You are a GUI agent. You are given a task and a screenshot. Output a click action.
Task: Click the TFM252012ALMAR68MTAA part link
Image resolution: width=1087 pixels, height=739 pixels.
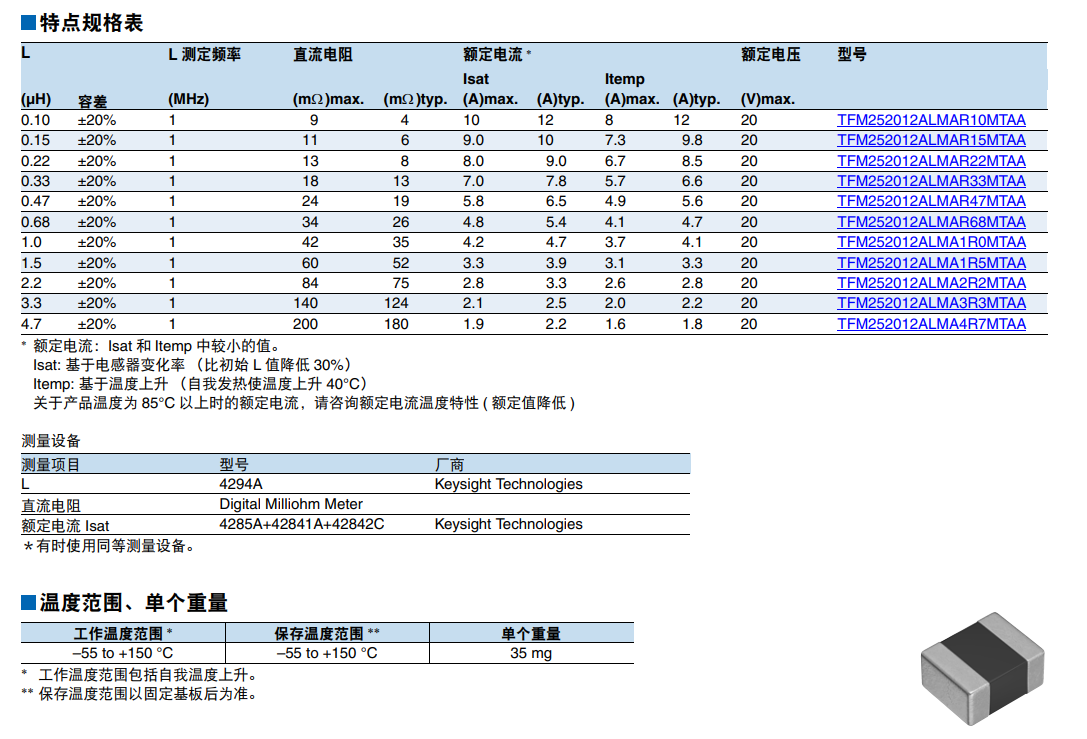click(931, 222)
